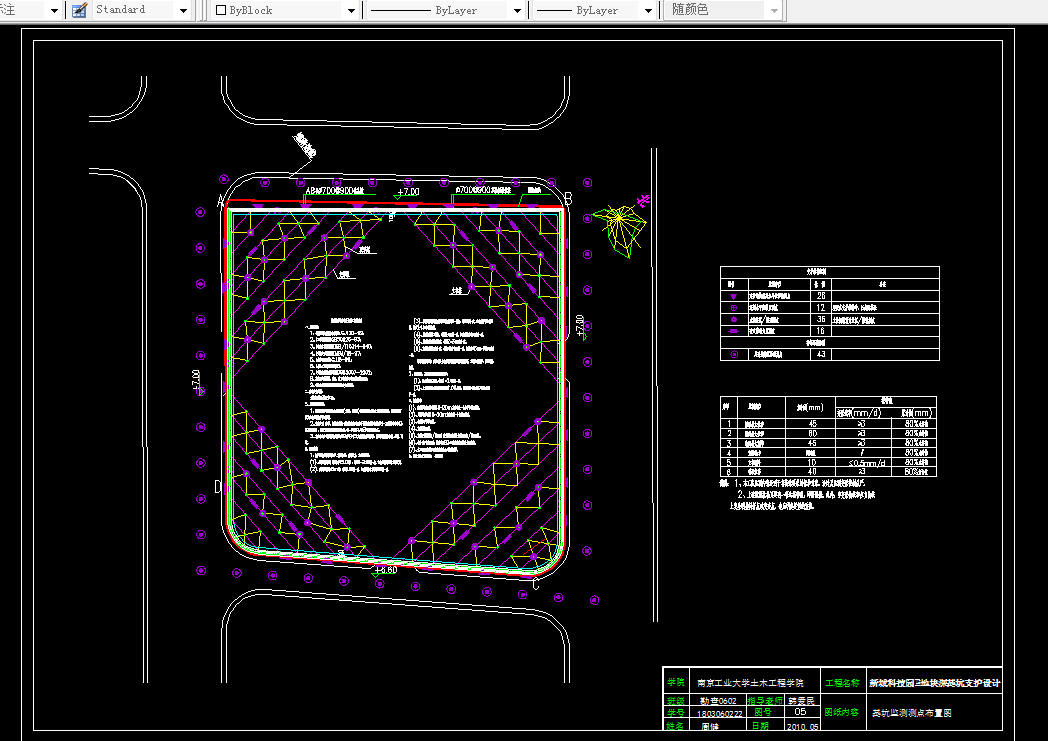Click the ByBlock color square swatch
1048x741 pixels.
tap(221, 10)
